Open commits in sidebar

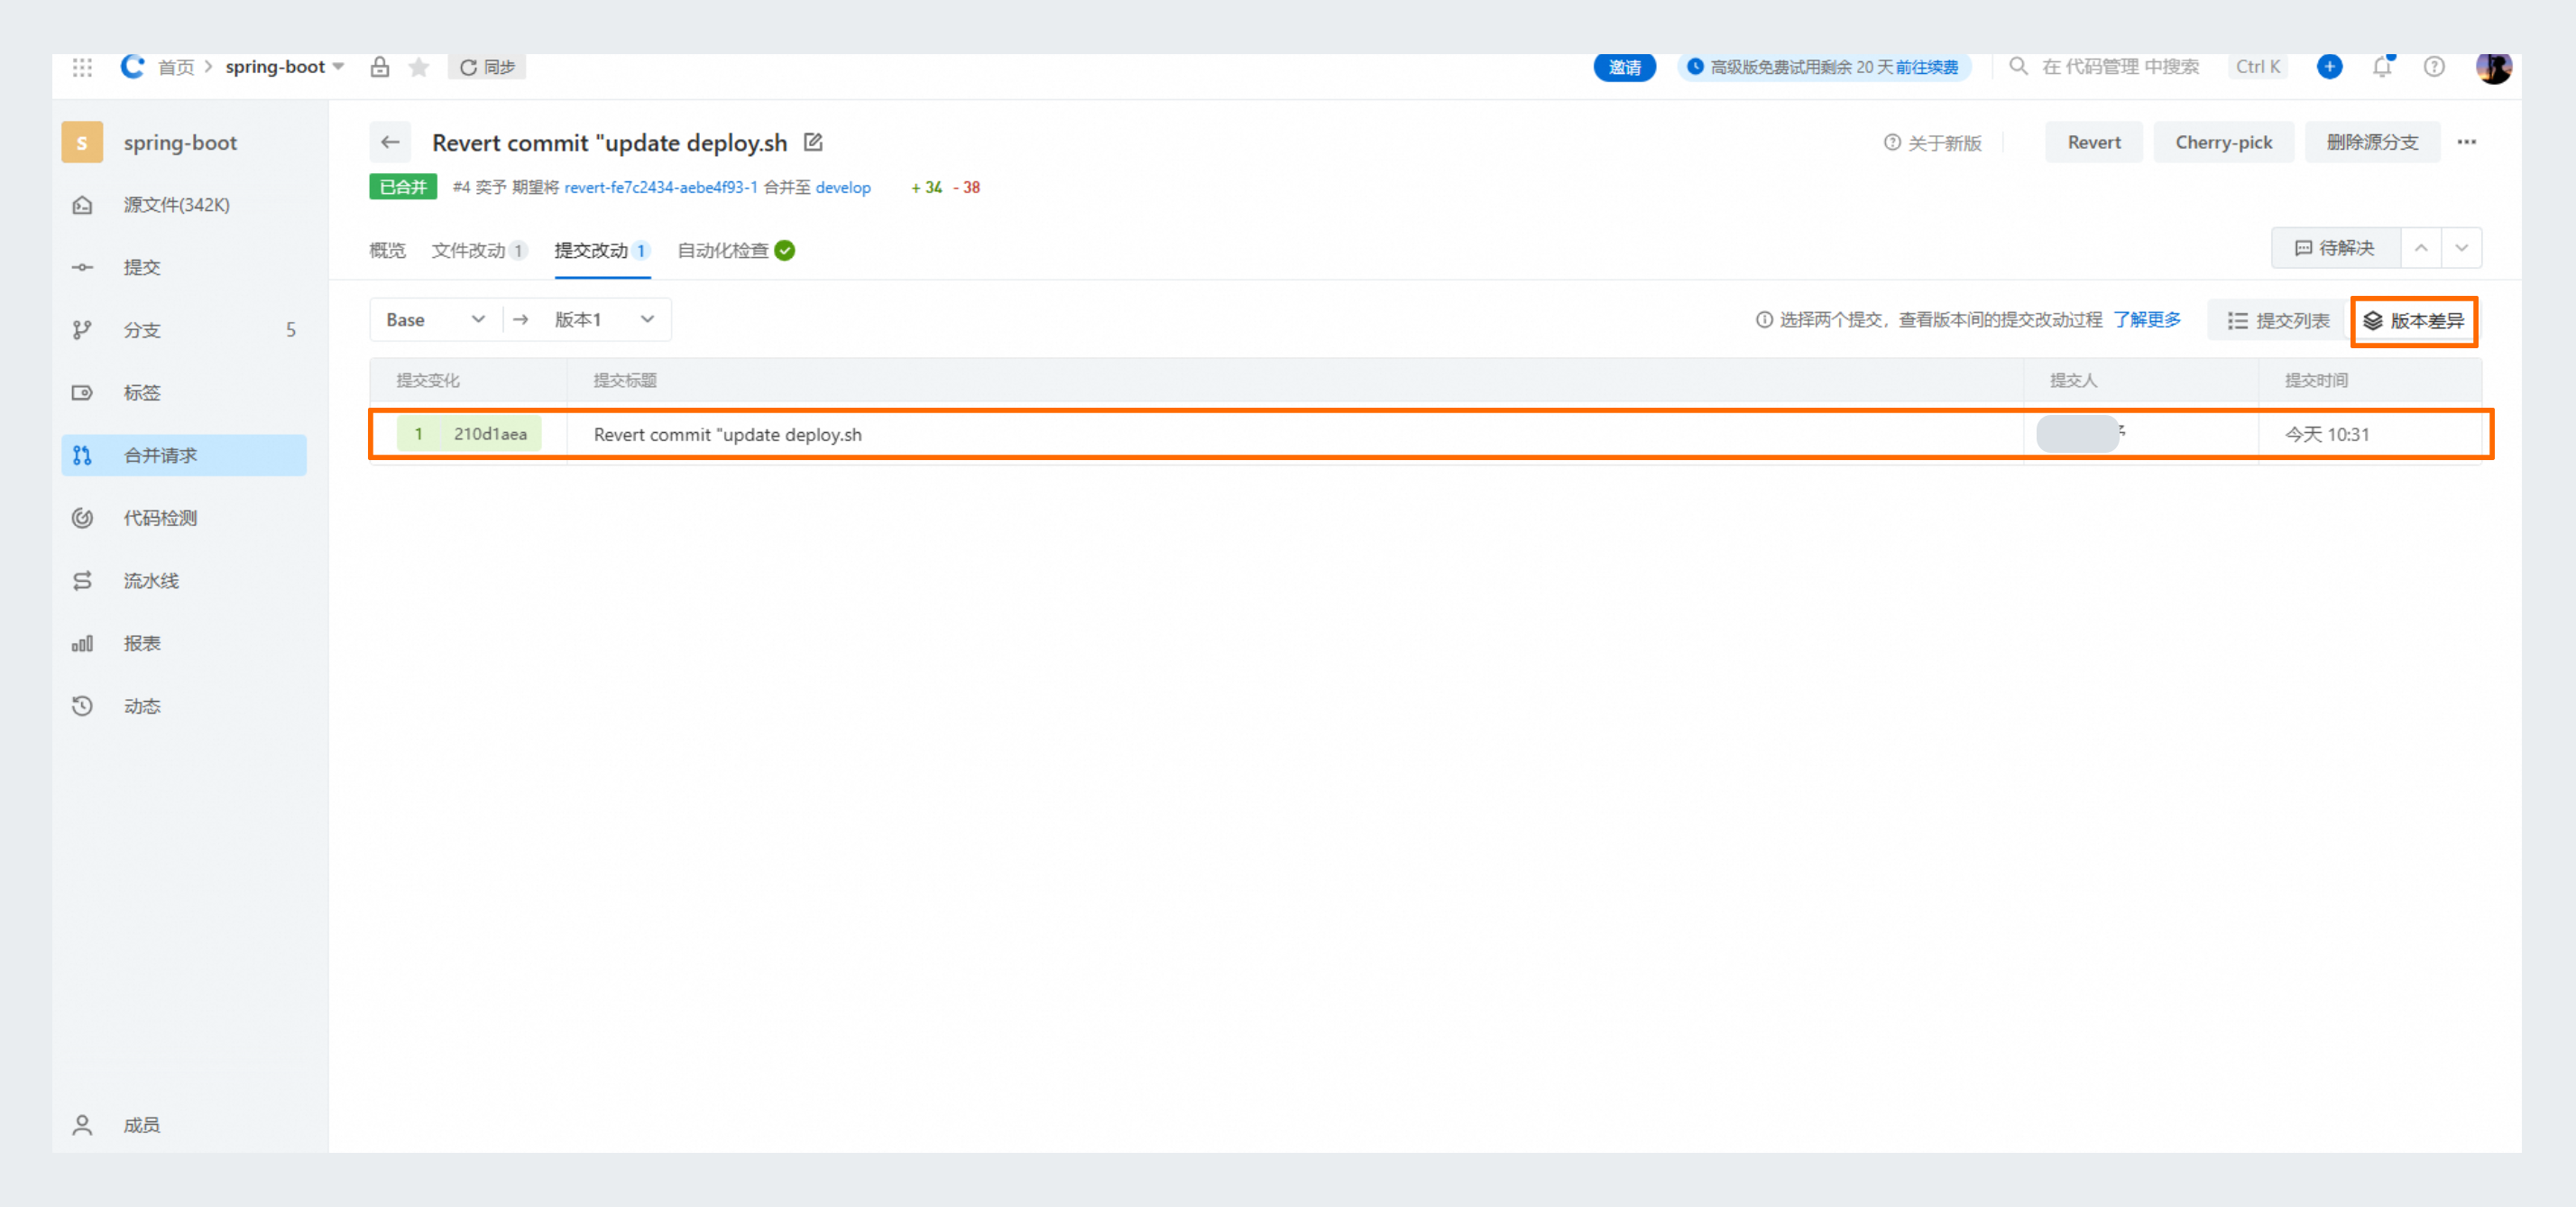point(184,267)
